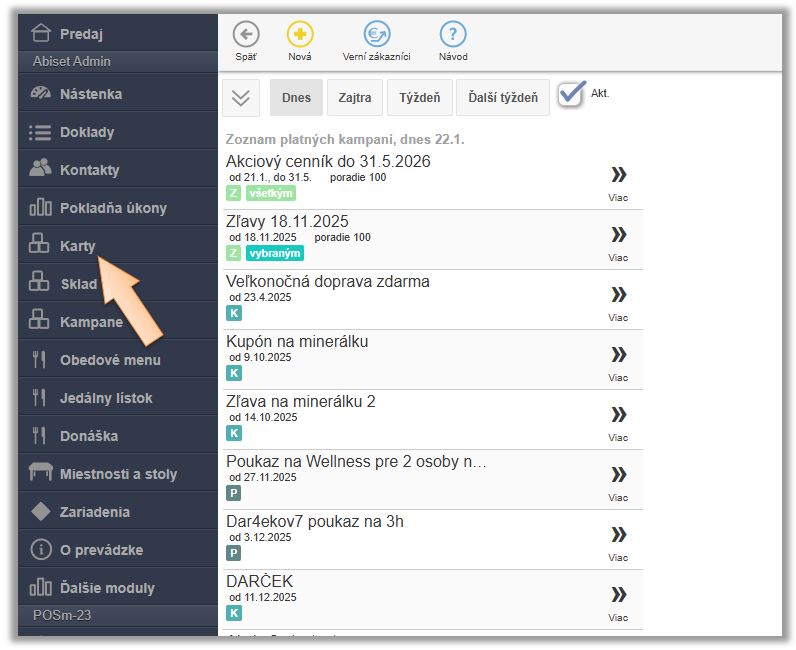Click the Nová plus icon

coord(300,35)
